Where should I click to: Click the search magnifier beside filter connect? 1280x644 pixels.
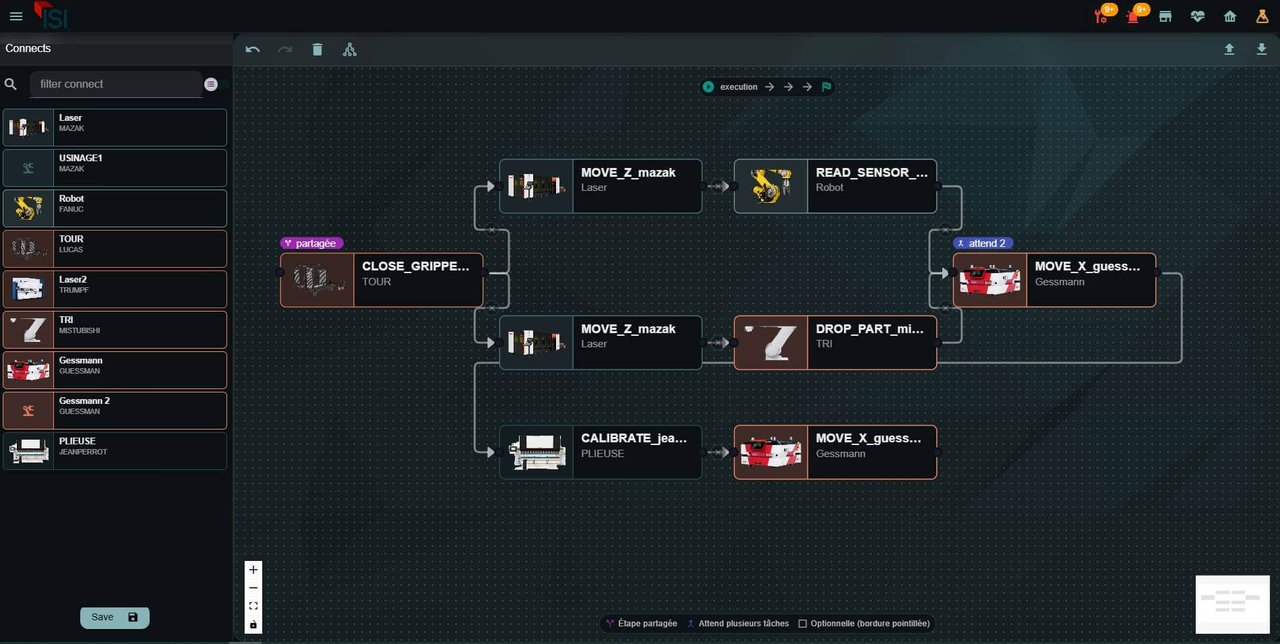pos(11,85)
